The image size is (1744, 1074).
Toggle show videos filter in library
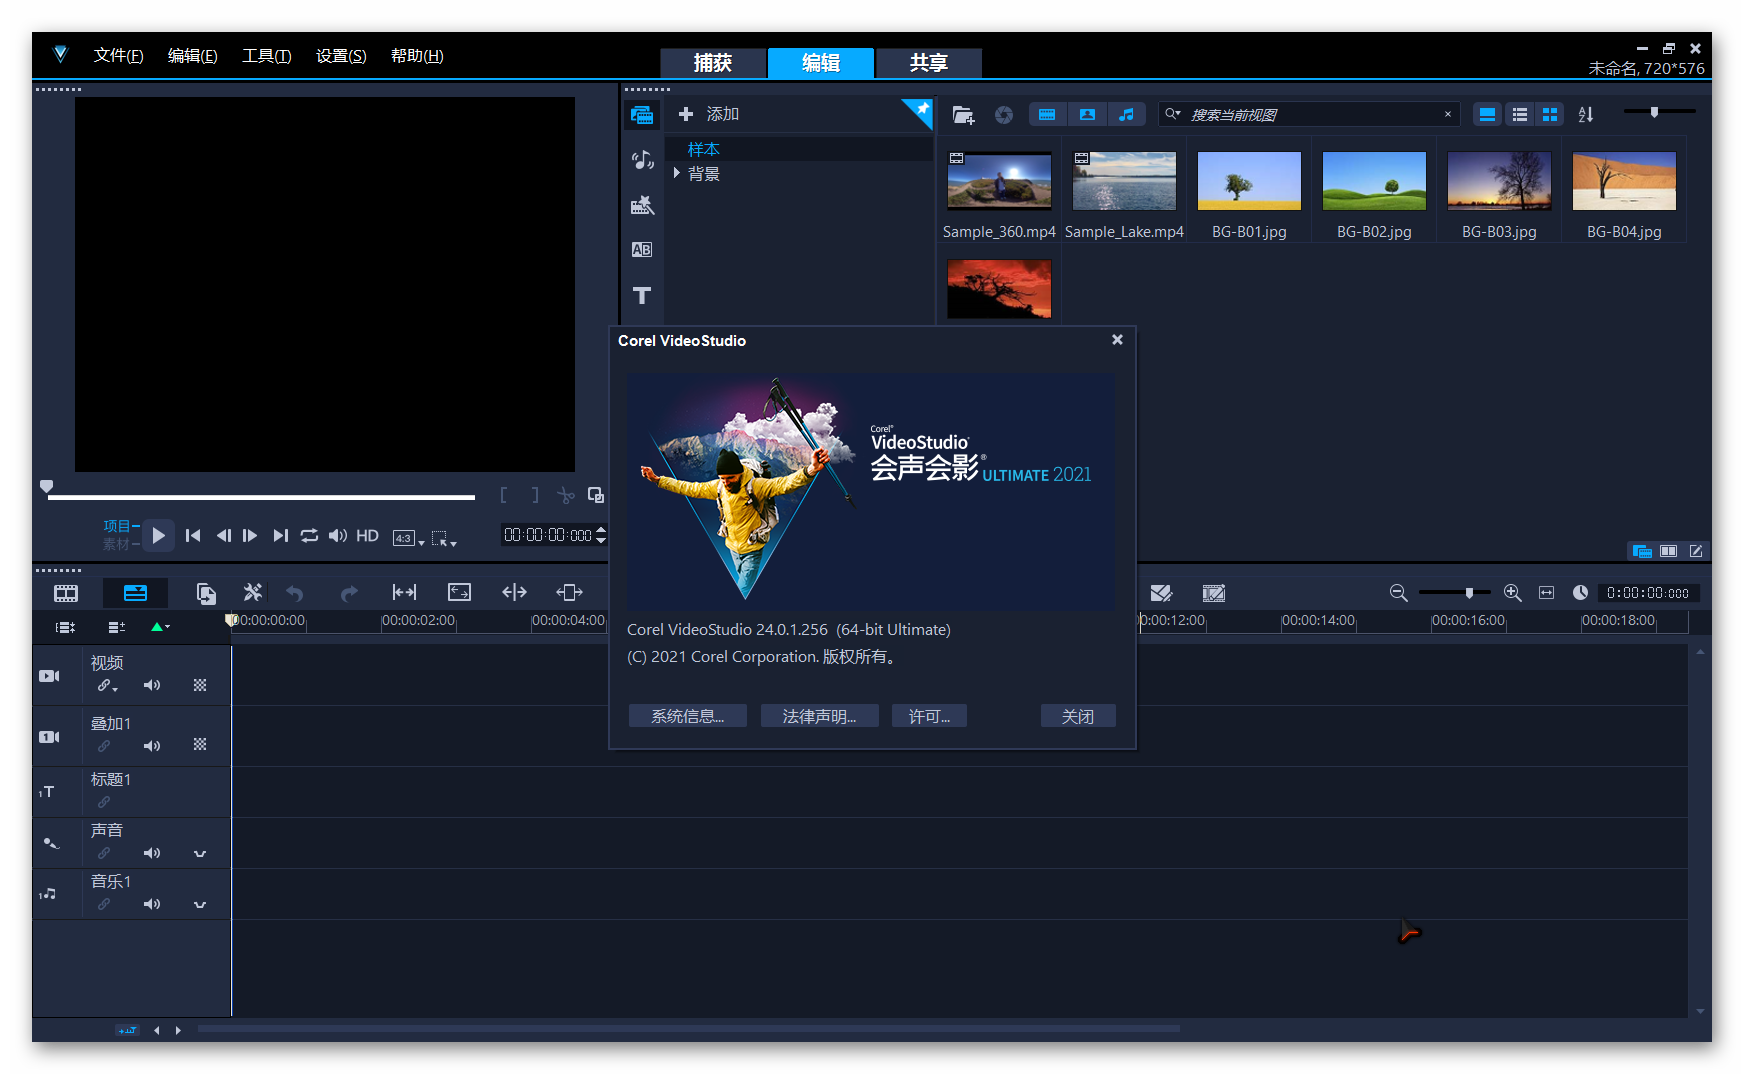(x=1047, y=115)
